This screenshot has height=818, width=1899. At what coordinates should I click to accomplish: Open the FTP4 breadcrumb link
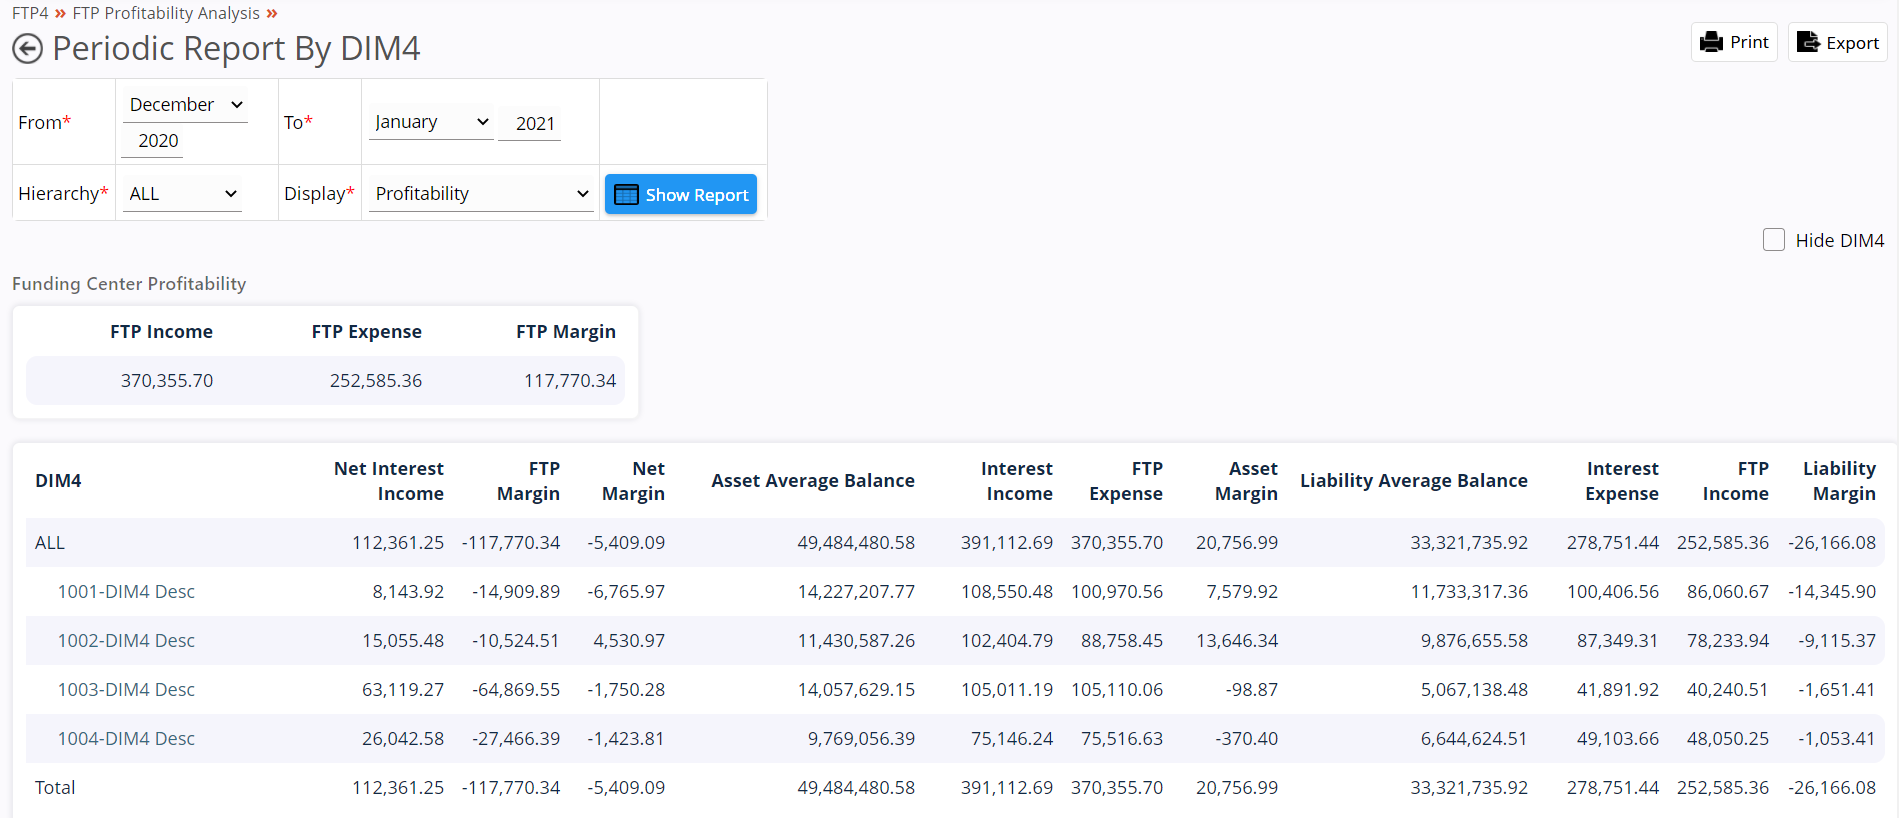coord(30,13)
